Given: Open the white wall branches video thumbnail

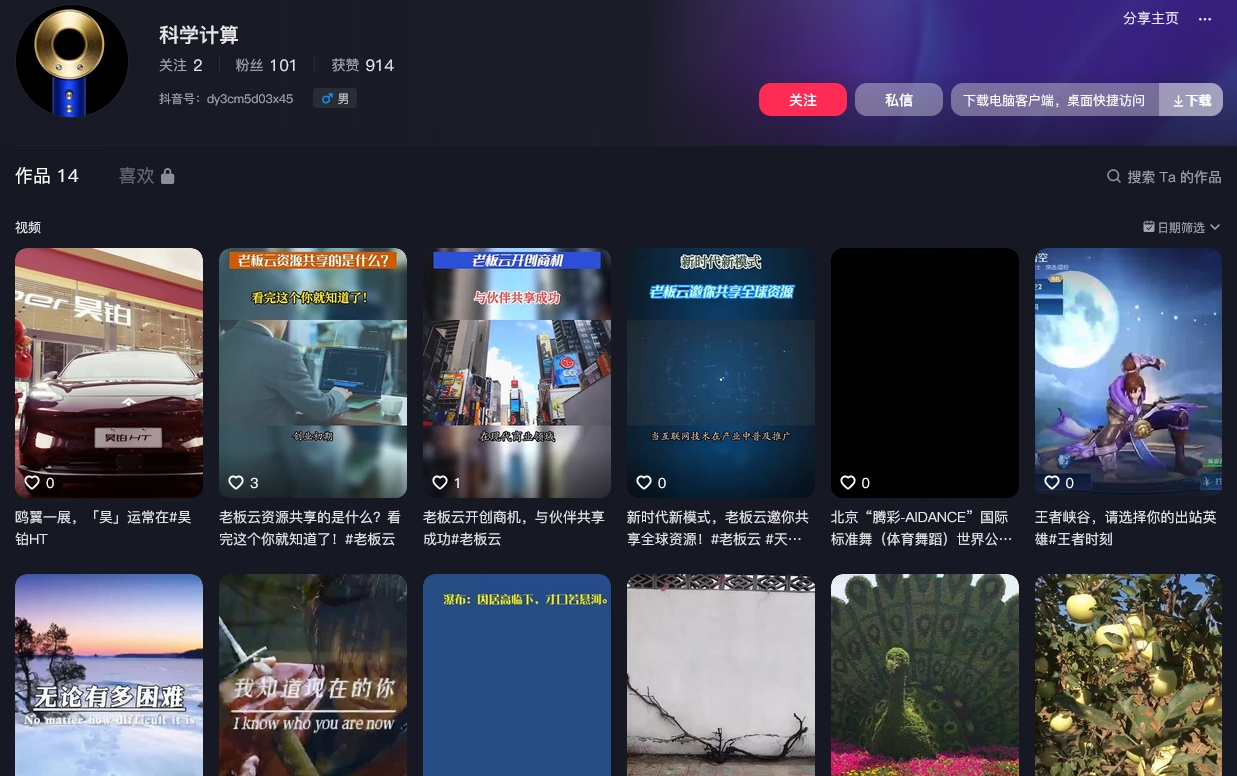Looking at the screenshot, I should pos(721,675).
